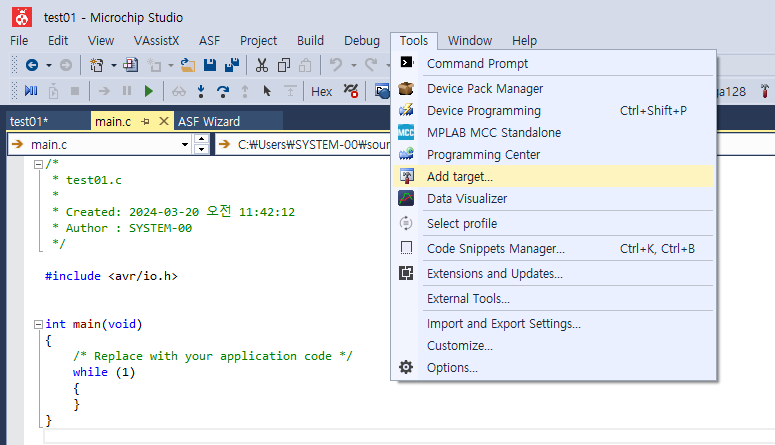Open the Project menu

(258, 41)
